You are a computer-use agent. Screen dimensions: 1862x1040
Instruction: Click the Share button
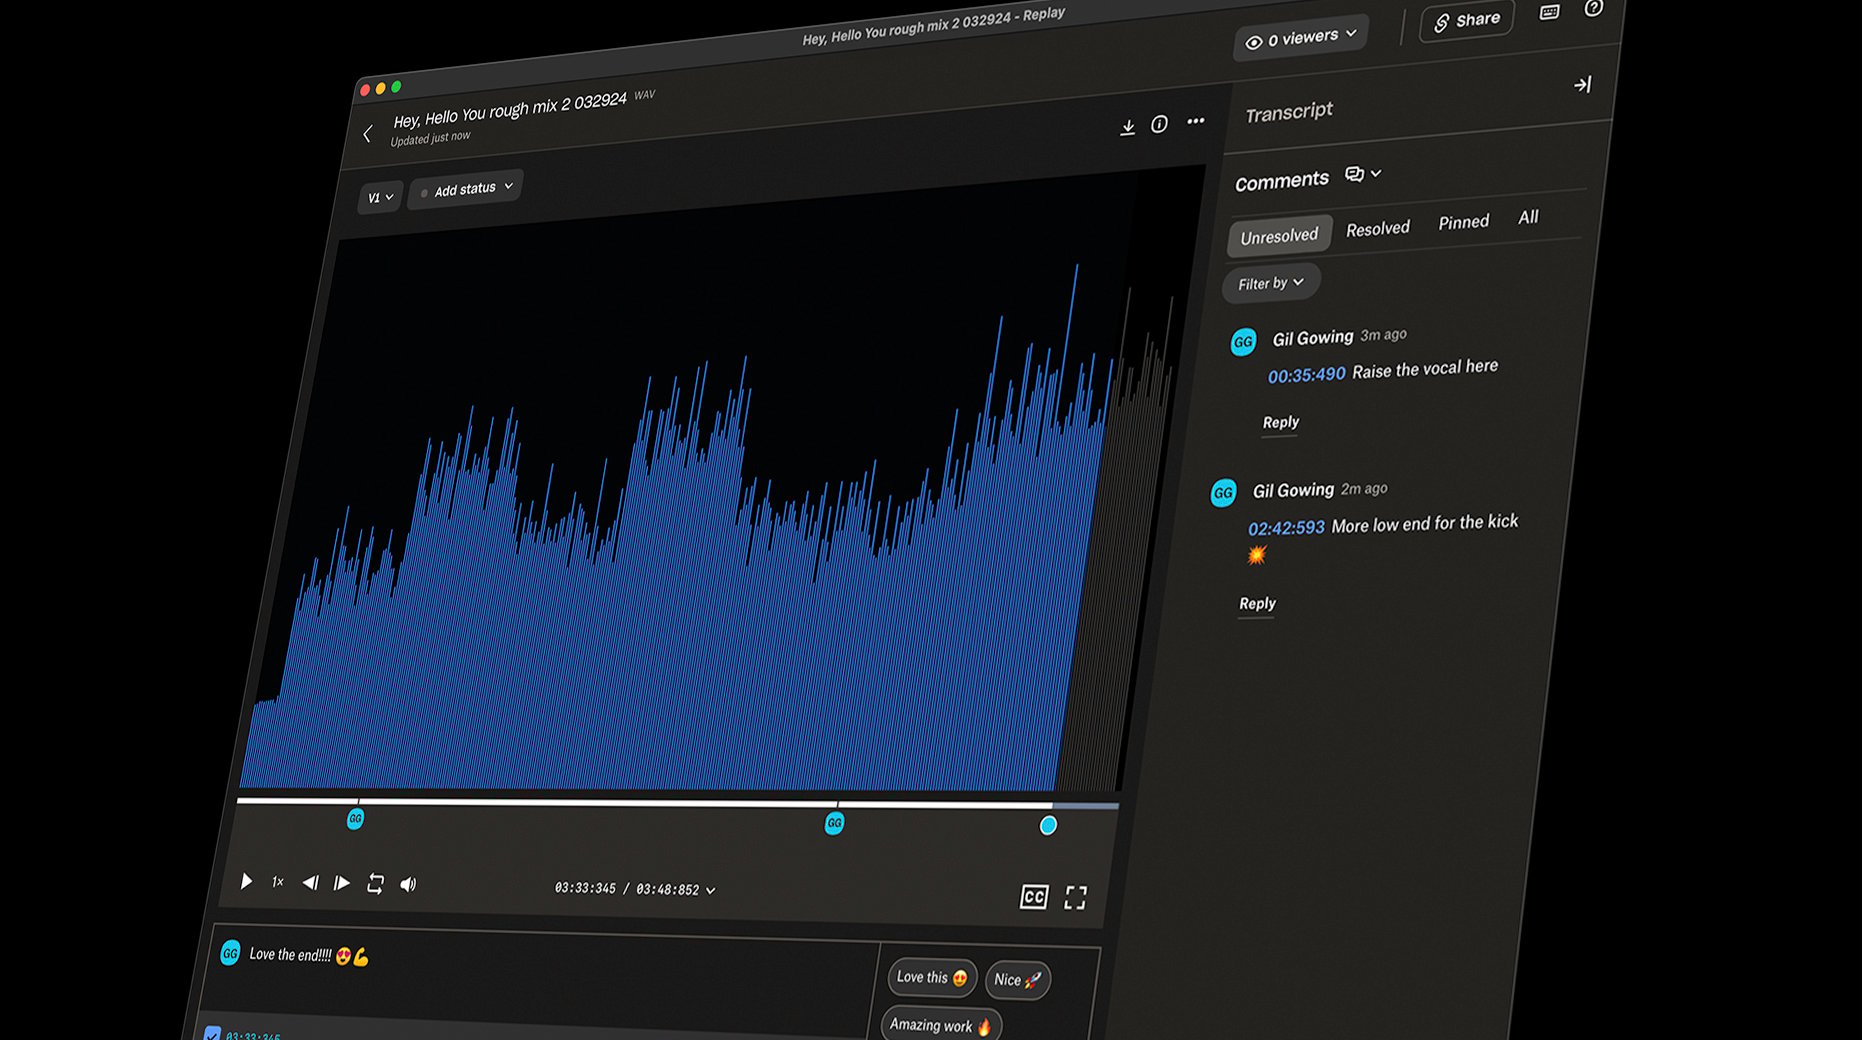pos(1467,20)
